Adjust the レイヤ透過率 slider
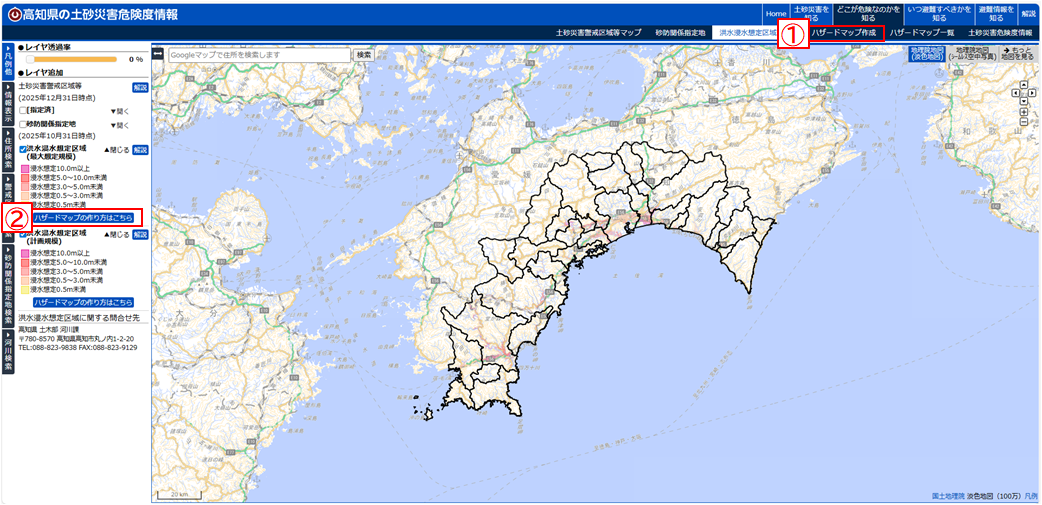The width and height of the screenshot is (1042, 505). (30, 60)
